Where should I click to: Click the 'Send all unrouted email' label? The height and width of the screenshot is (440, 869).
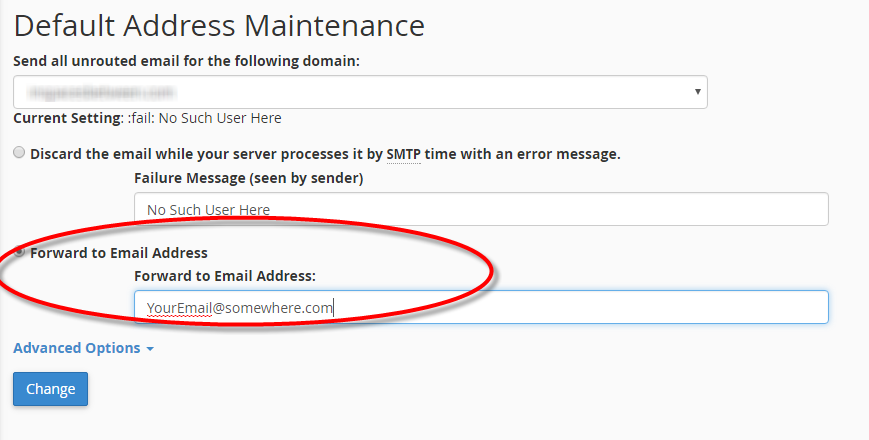click(186, 61)
